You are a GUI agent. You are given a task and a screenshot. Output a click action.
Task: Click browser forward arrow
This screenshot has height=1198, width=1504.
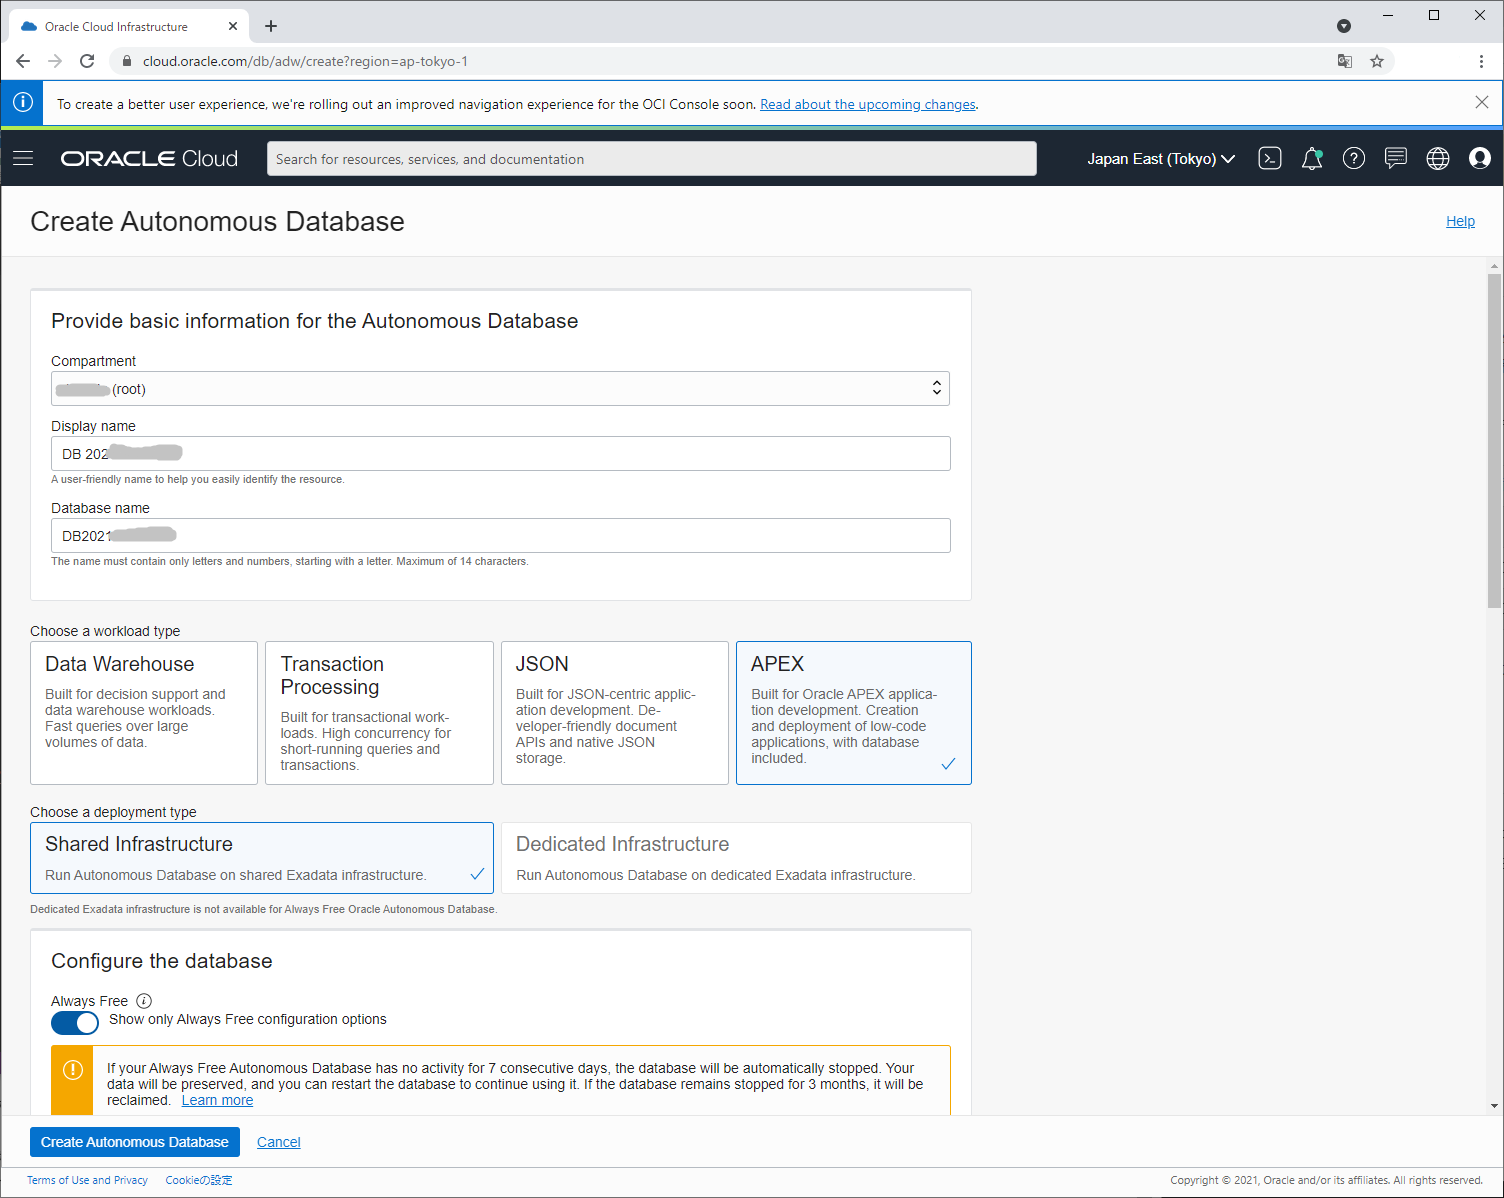pyautogui.click(x=55, y=61)
